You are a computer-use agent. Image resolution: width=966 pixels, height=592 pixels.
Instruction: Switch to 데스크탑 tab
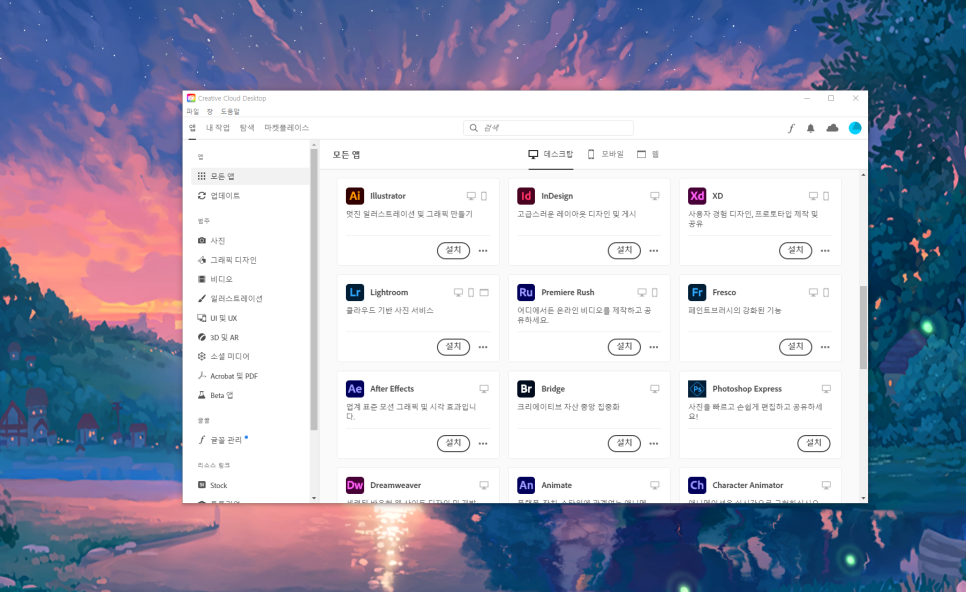551,154
